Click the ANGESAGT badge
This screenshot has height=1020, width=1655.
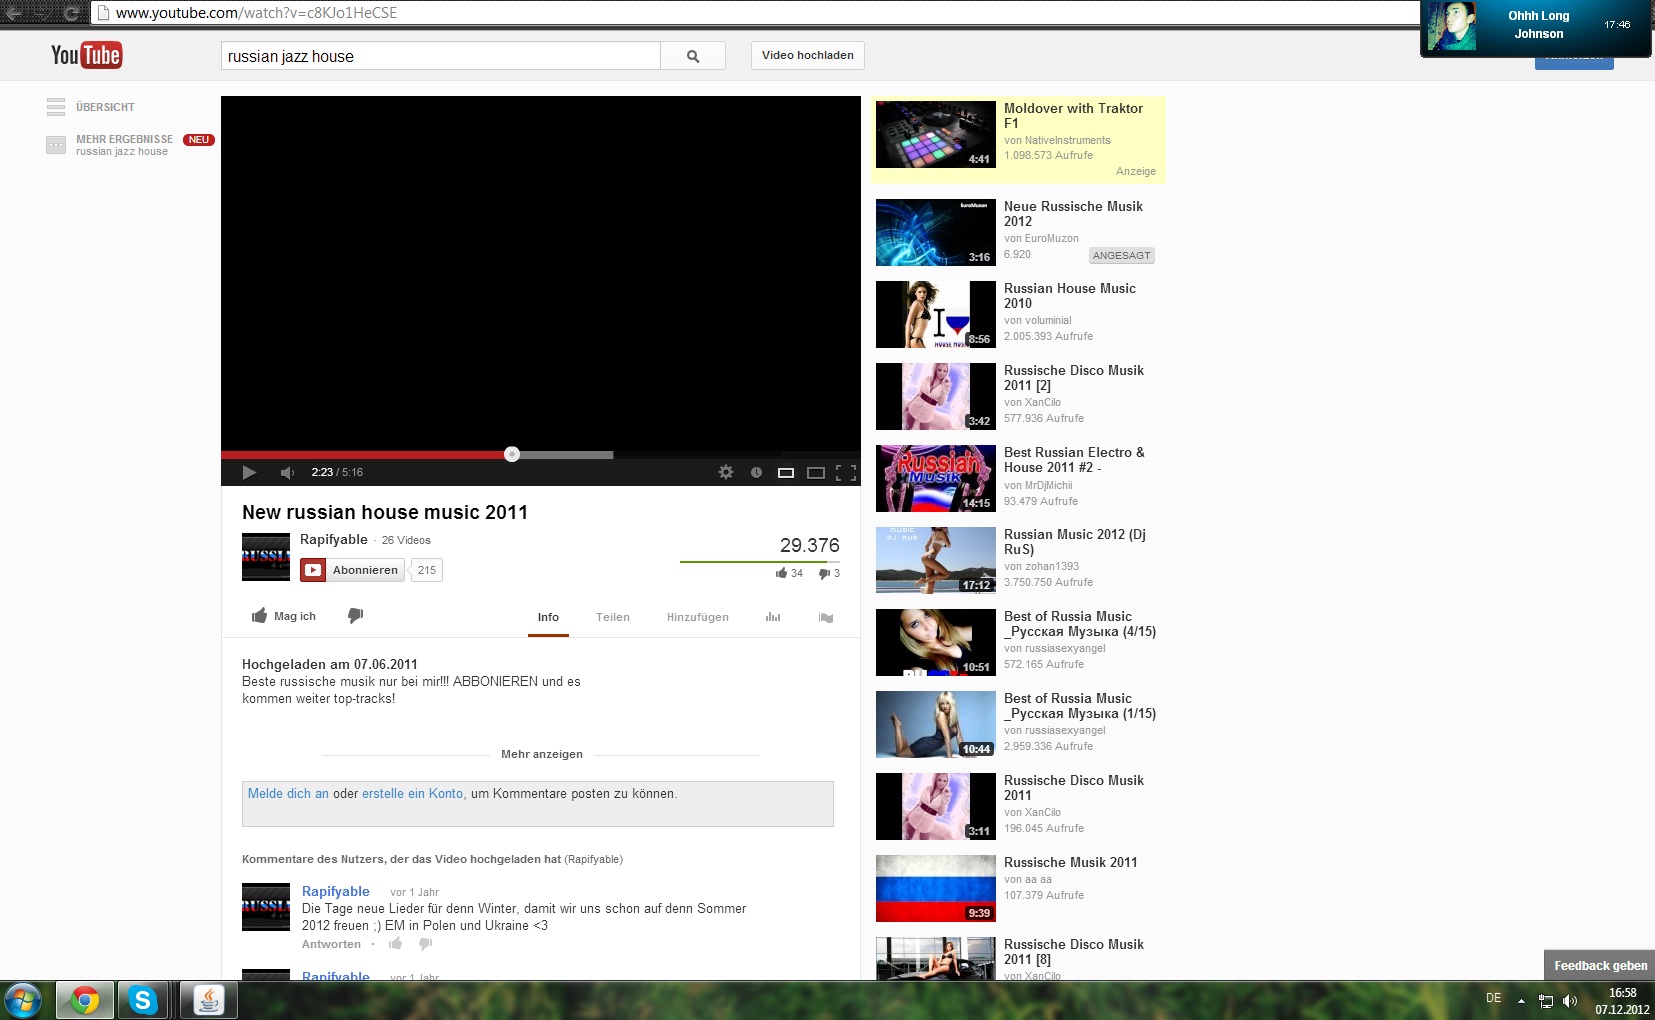pos(1121,255)
